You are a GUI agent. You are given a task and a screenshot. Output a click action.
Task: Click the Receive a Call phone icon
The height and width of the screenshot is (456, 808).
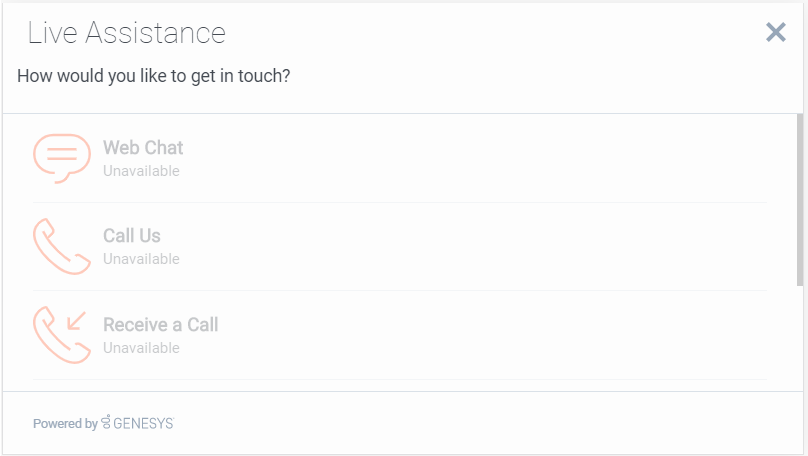coord(61,334)
